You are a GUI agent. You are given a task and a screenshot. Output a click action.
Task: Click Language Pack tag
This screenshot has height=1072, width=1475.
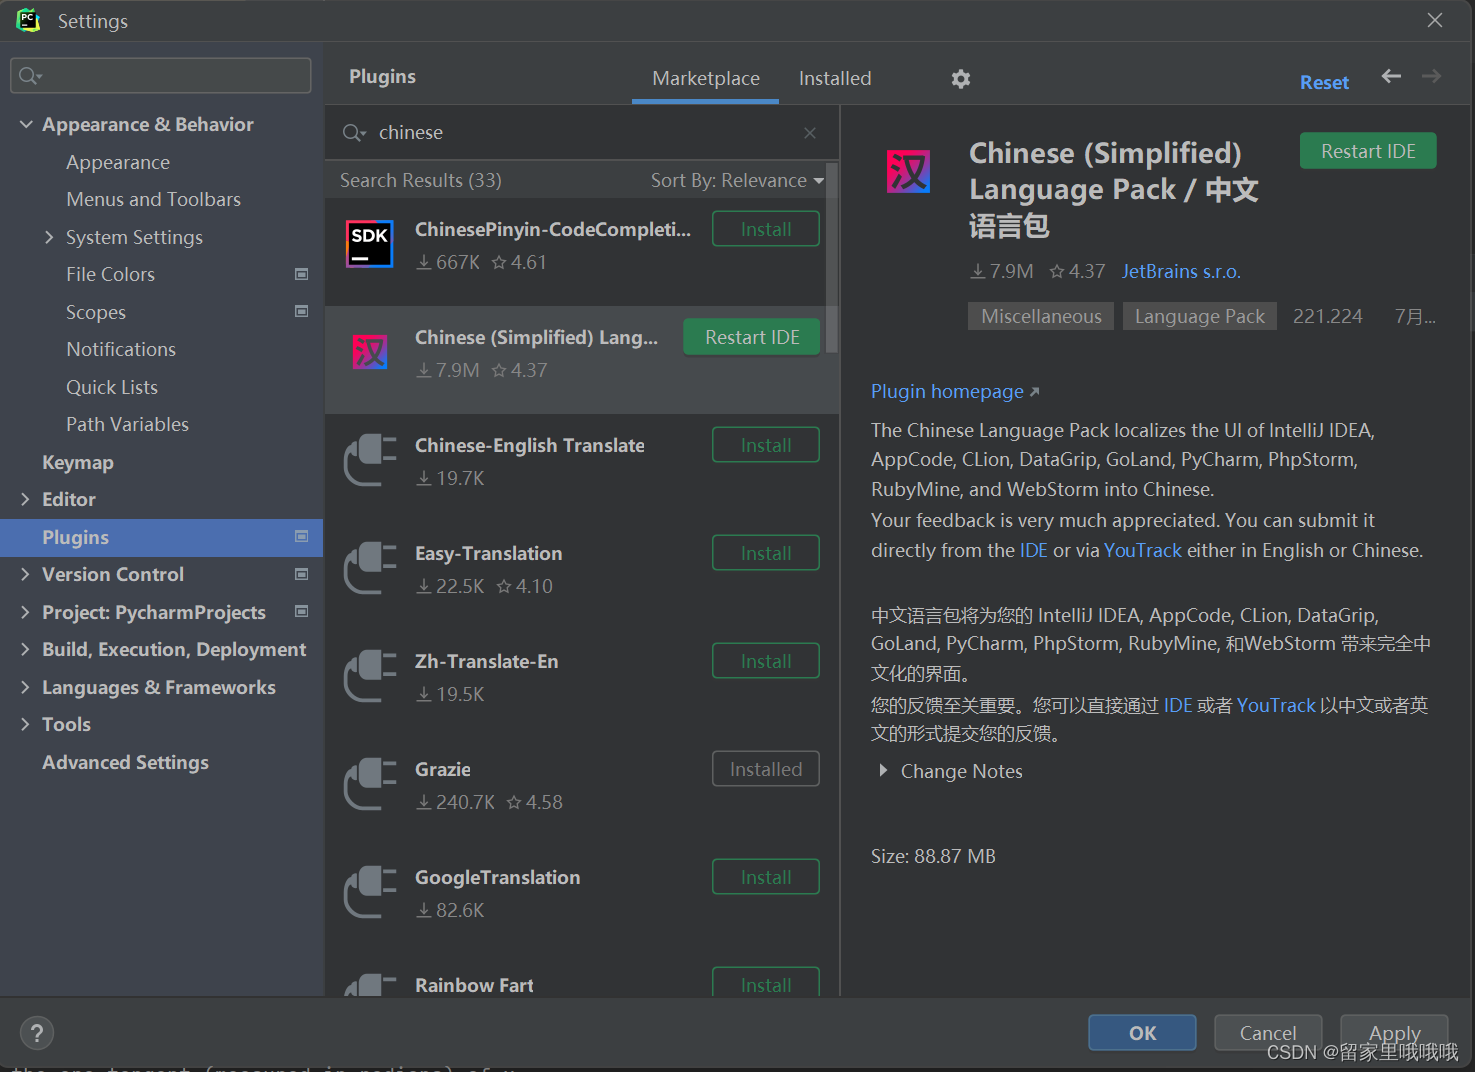[x=1199, y=316]
